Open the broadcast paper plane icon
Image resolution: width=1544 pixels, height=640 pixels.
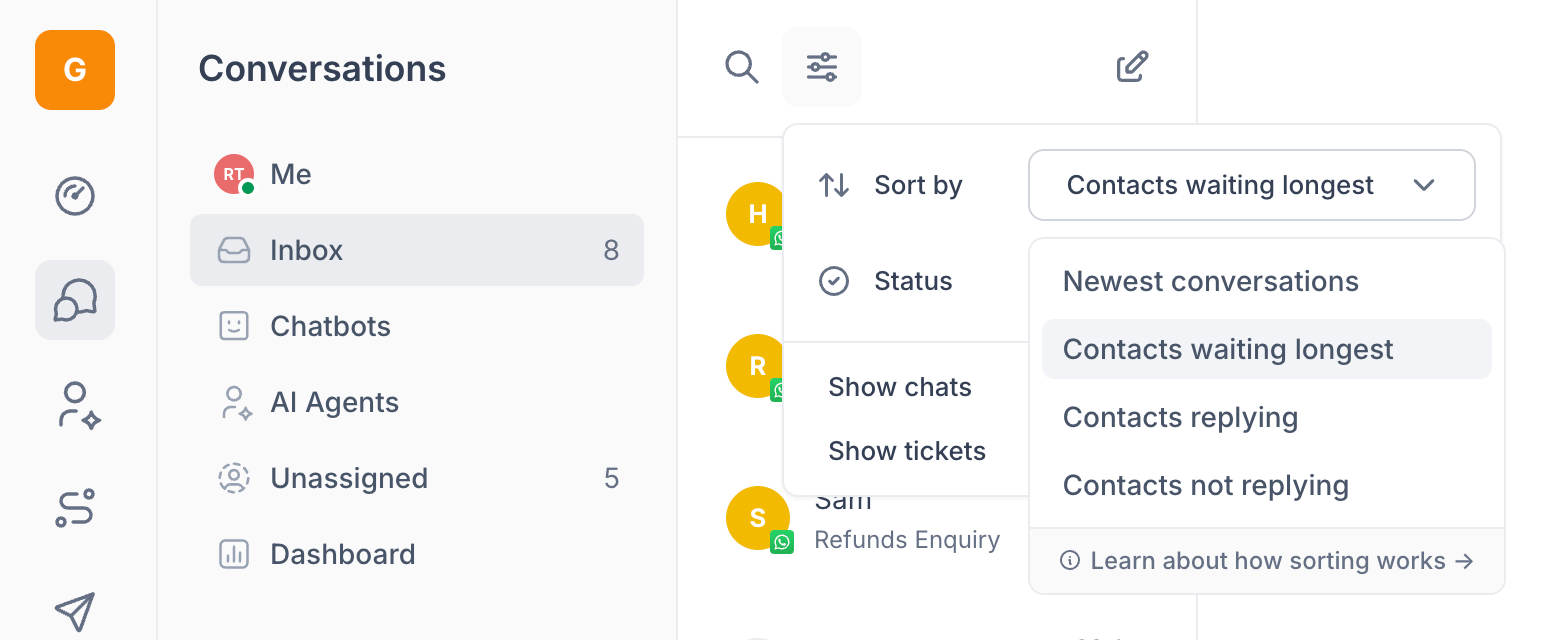click(75, 611)
